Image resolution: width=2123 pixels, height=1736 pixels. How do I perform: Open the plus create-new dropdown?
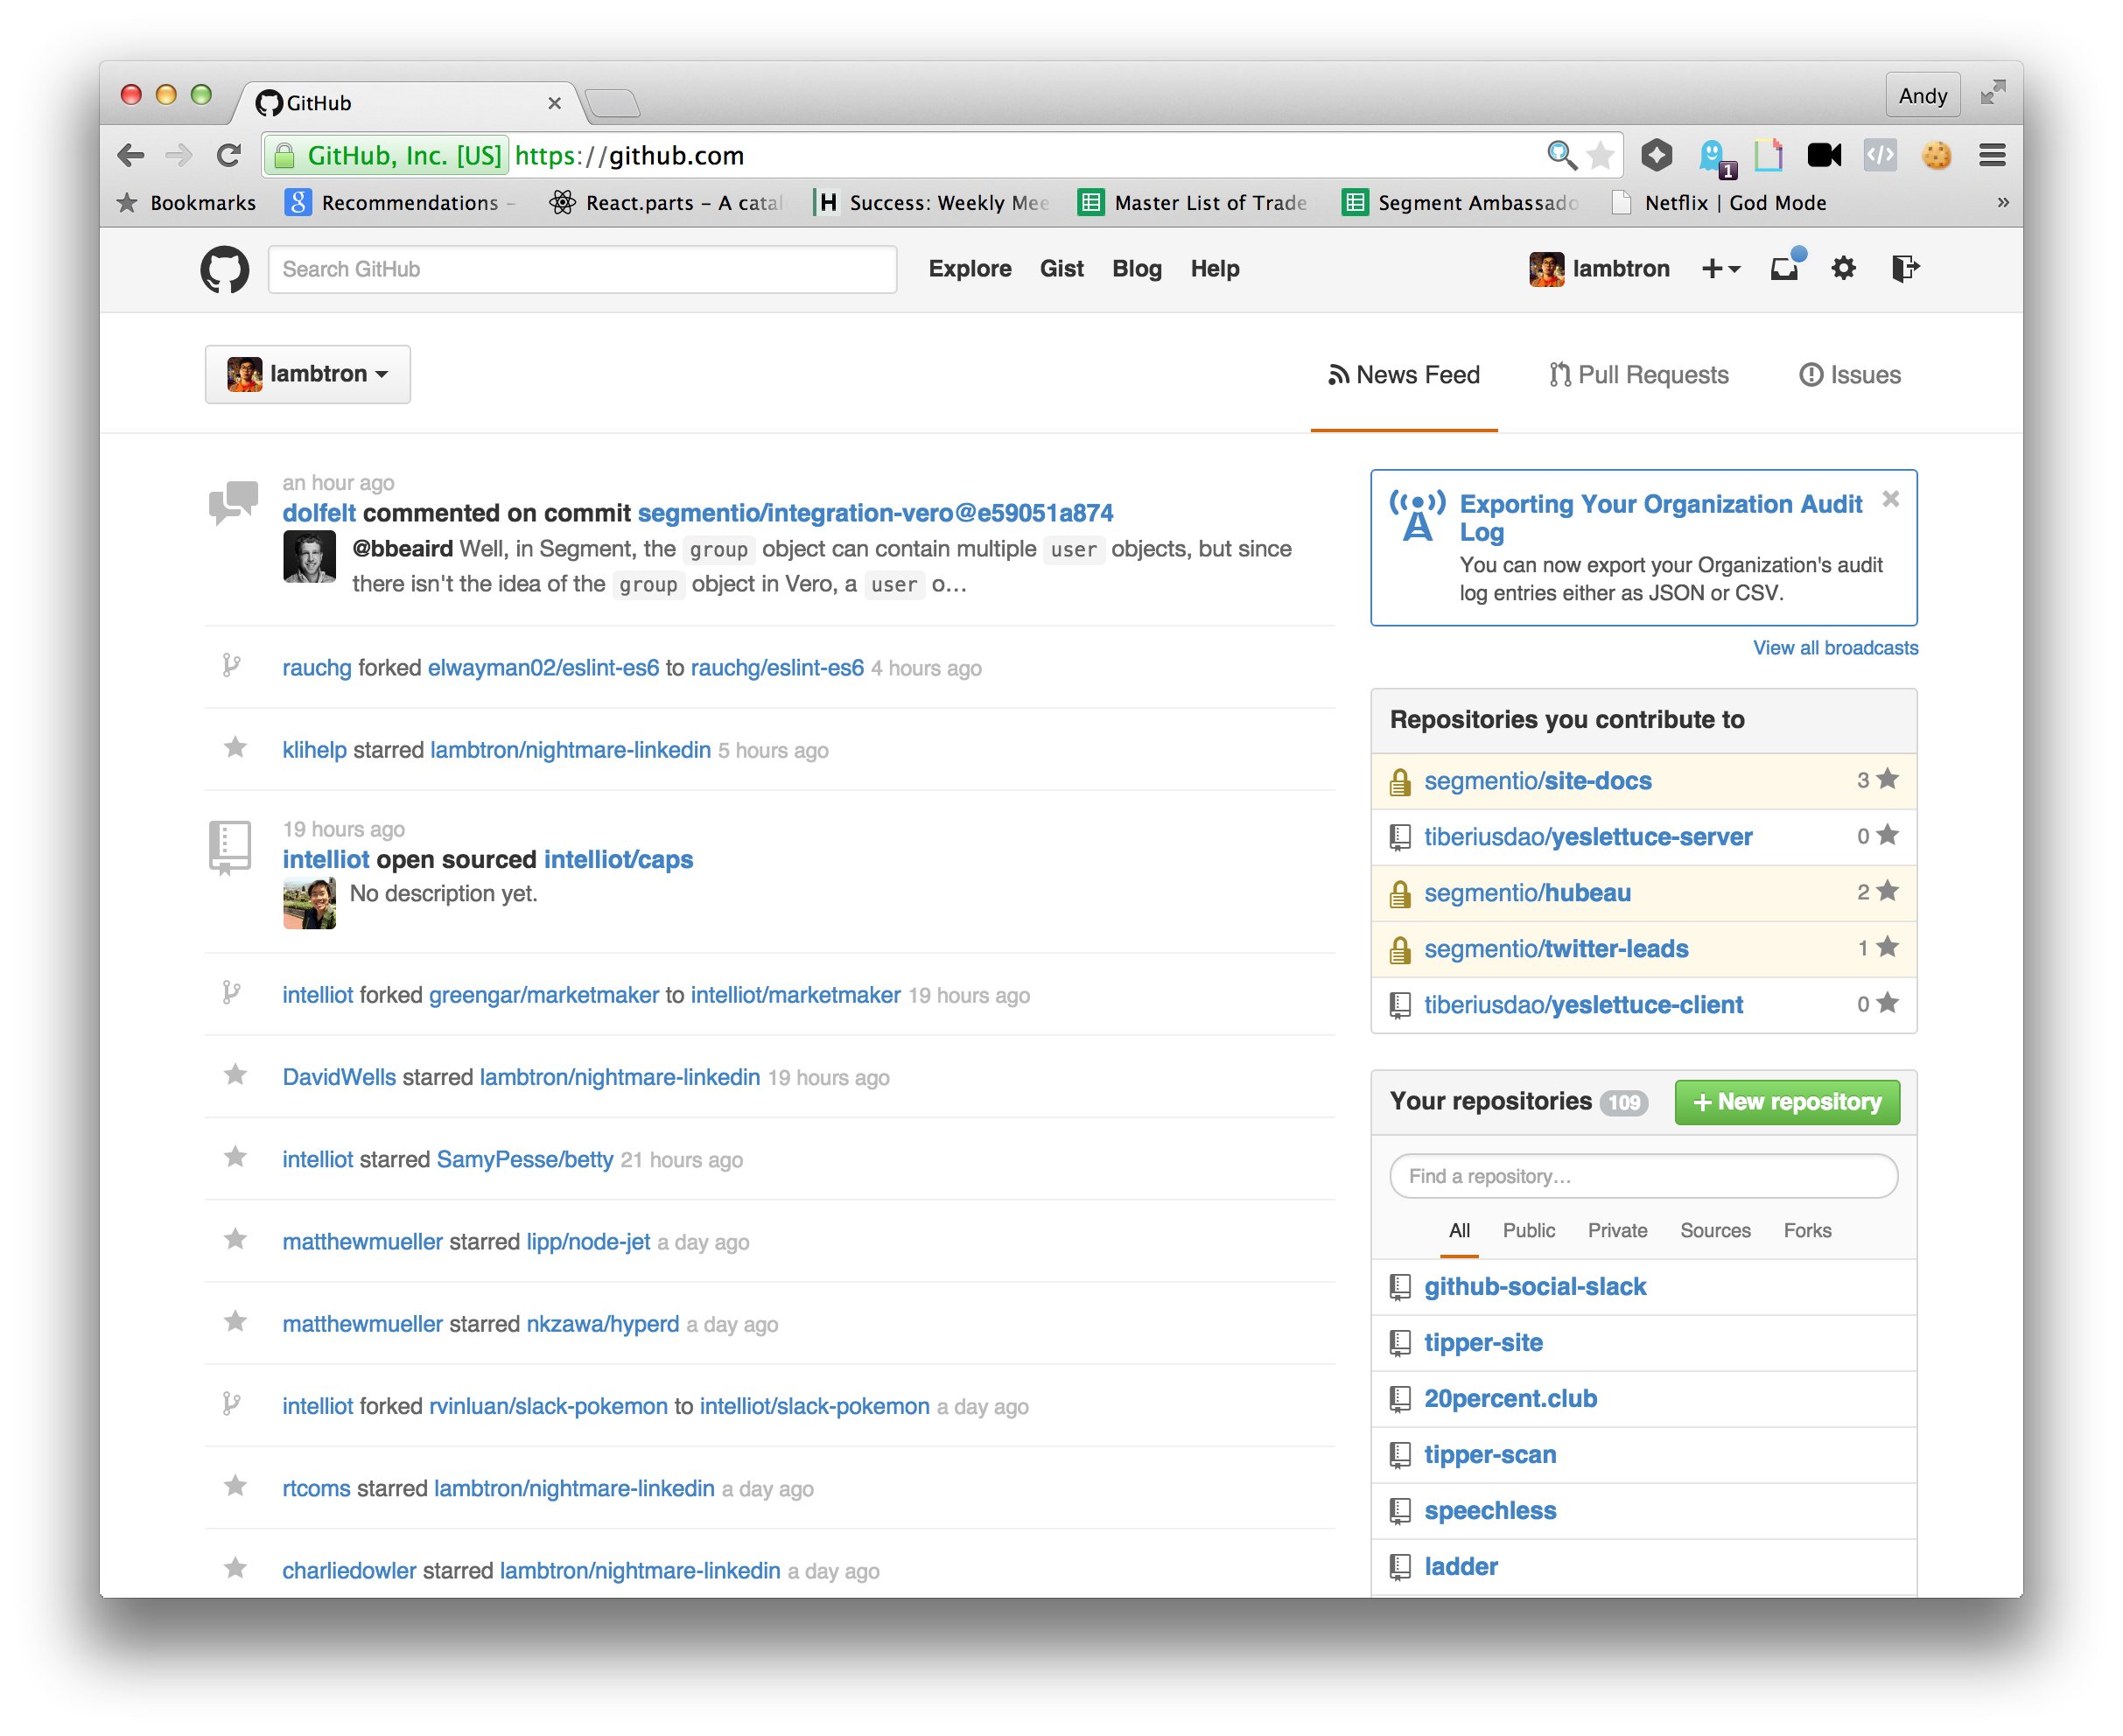click(1720, 268)
